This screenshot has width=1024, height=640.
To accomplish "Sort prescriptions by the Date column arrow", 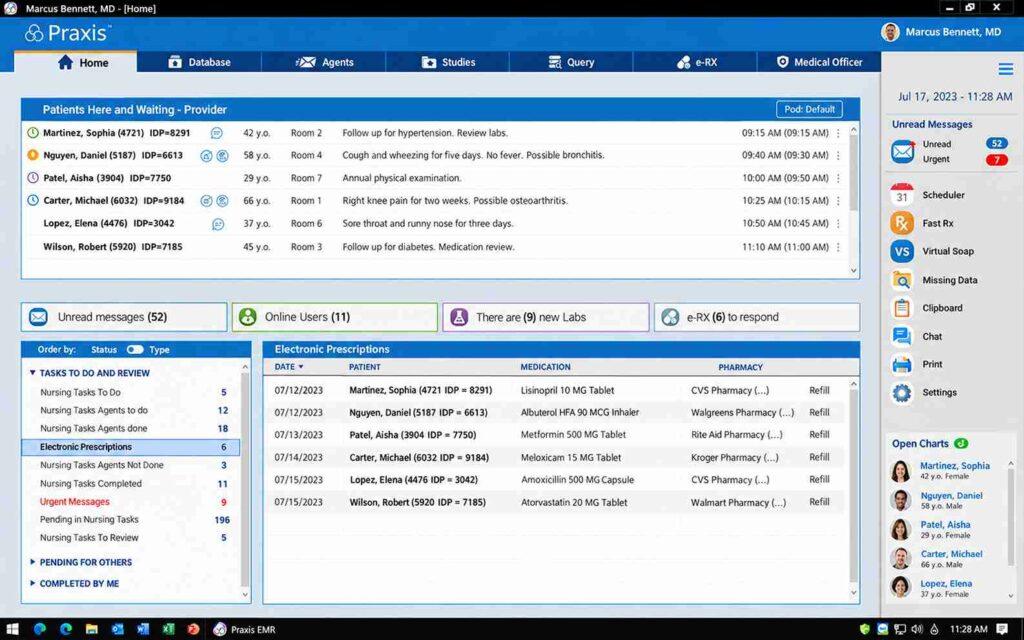I will (301, 367).
